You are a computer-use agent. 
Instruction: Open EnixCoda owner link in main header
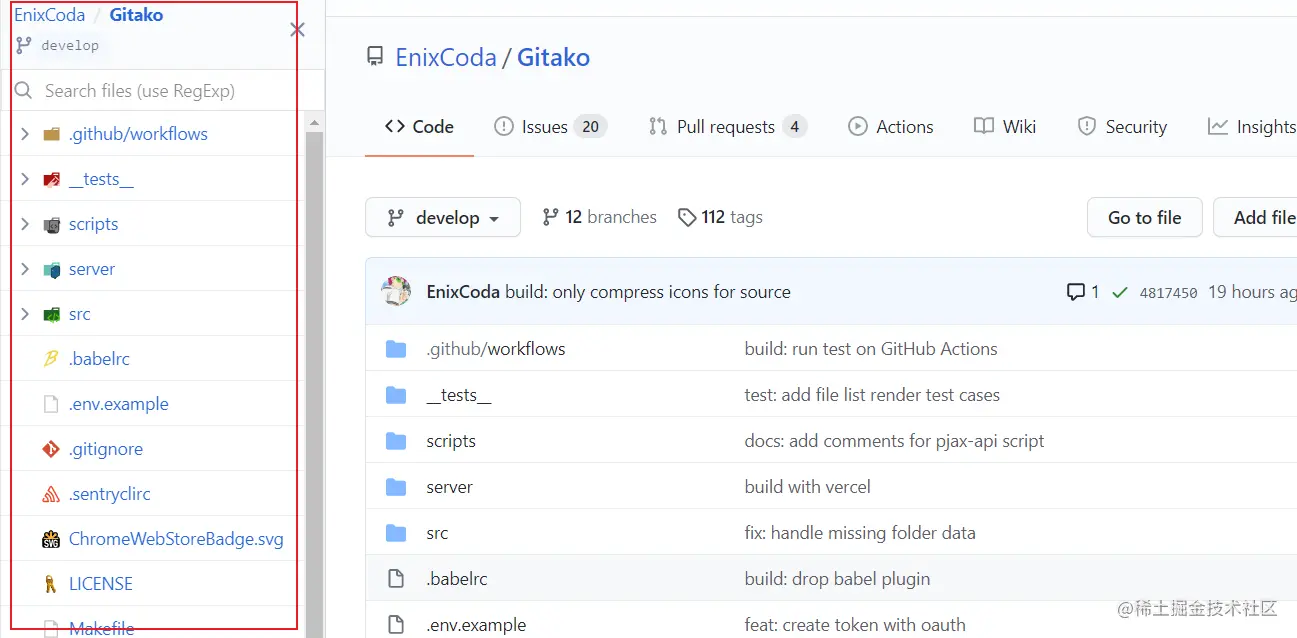pos(446,57)
